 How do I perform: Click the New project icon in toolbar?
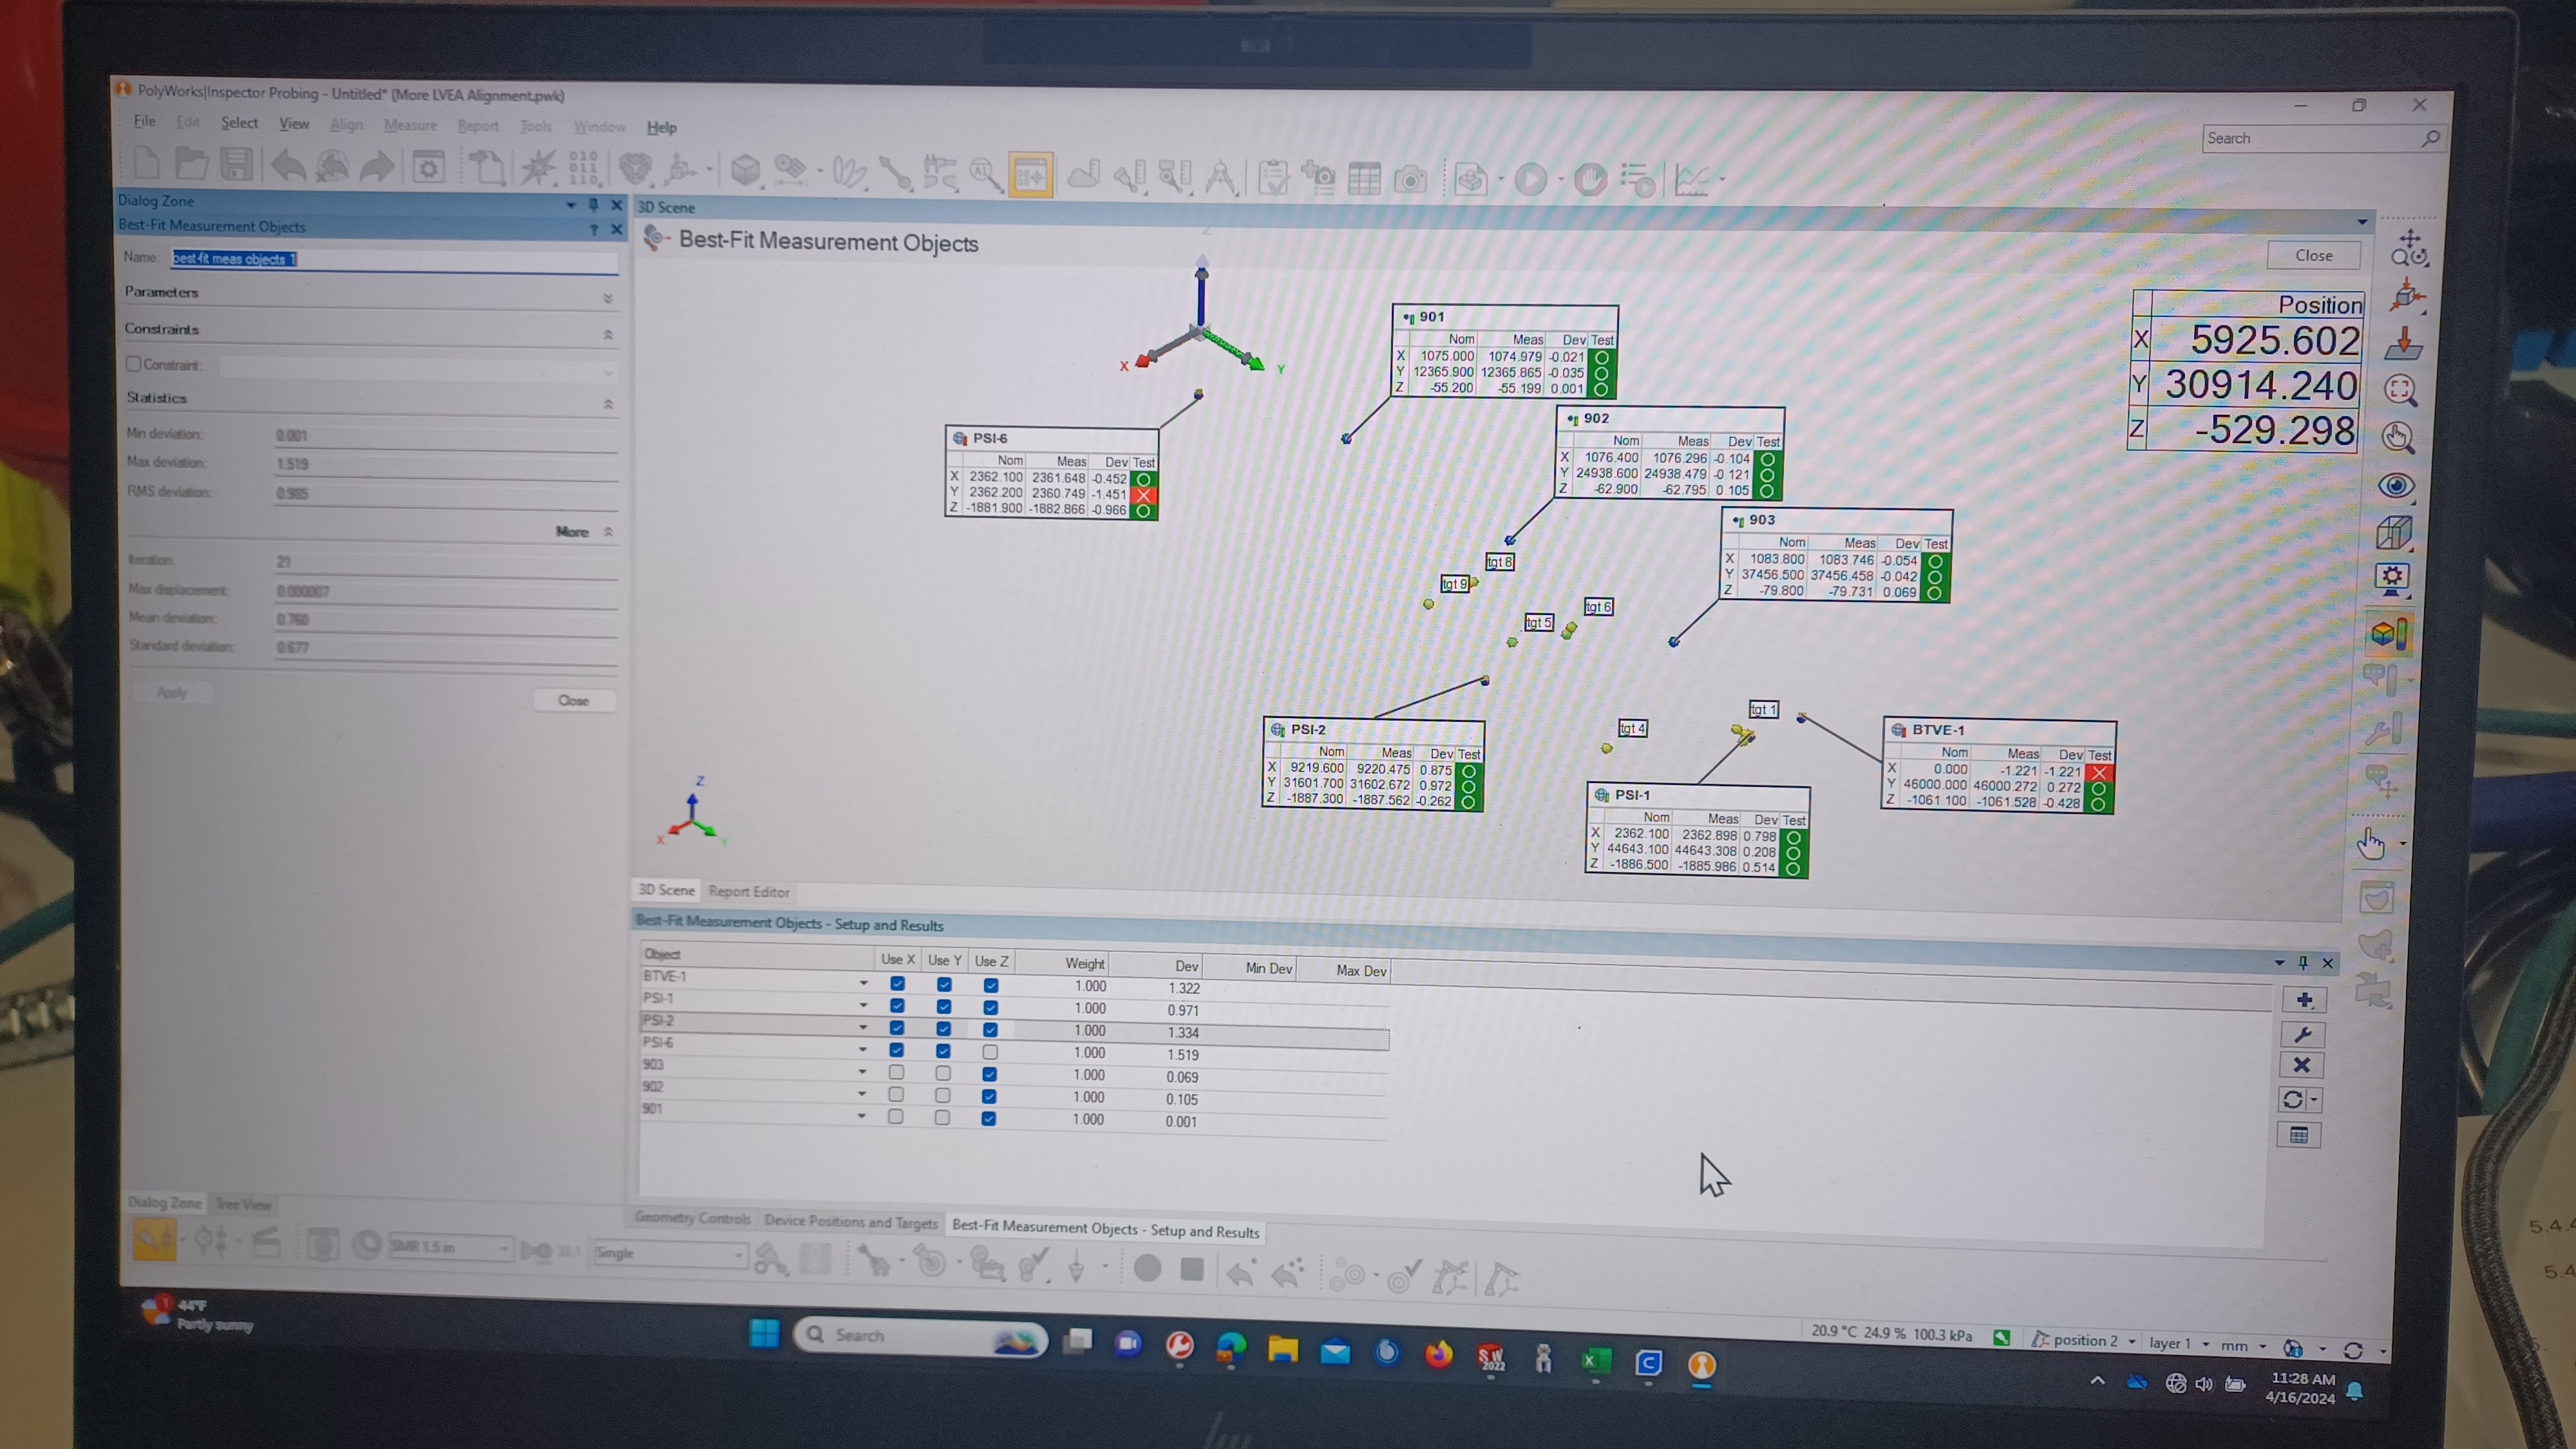point(146,162)
